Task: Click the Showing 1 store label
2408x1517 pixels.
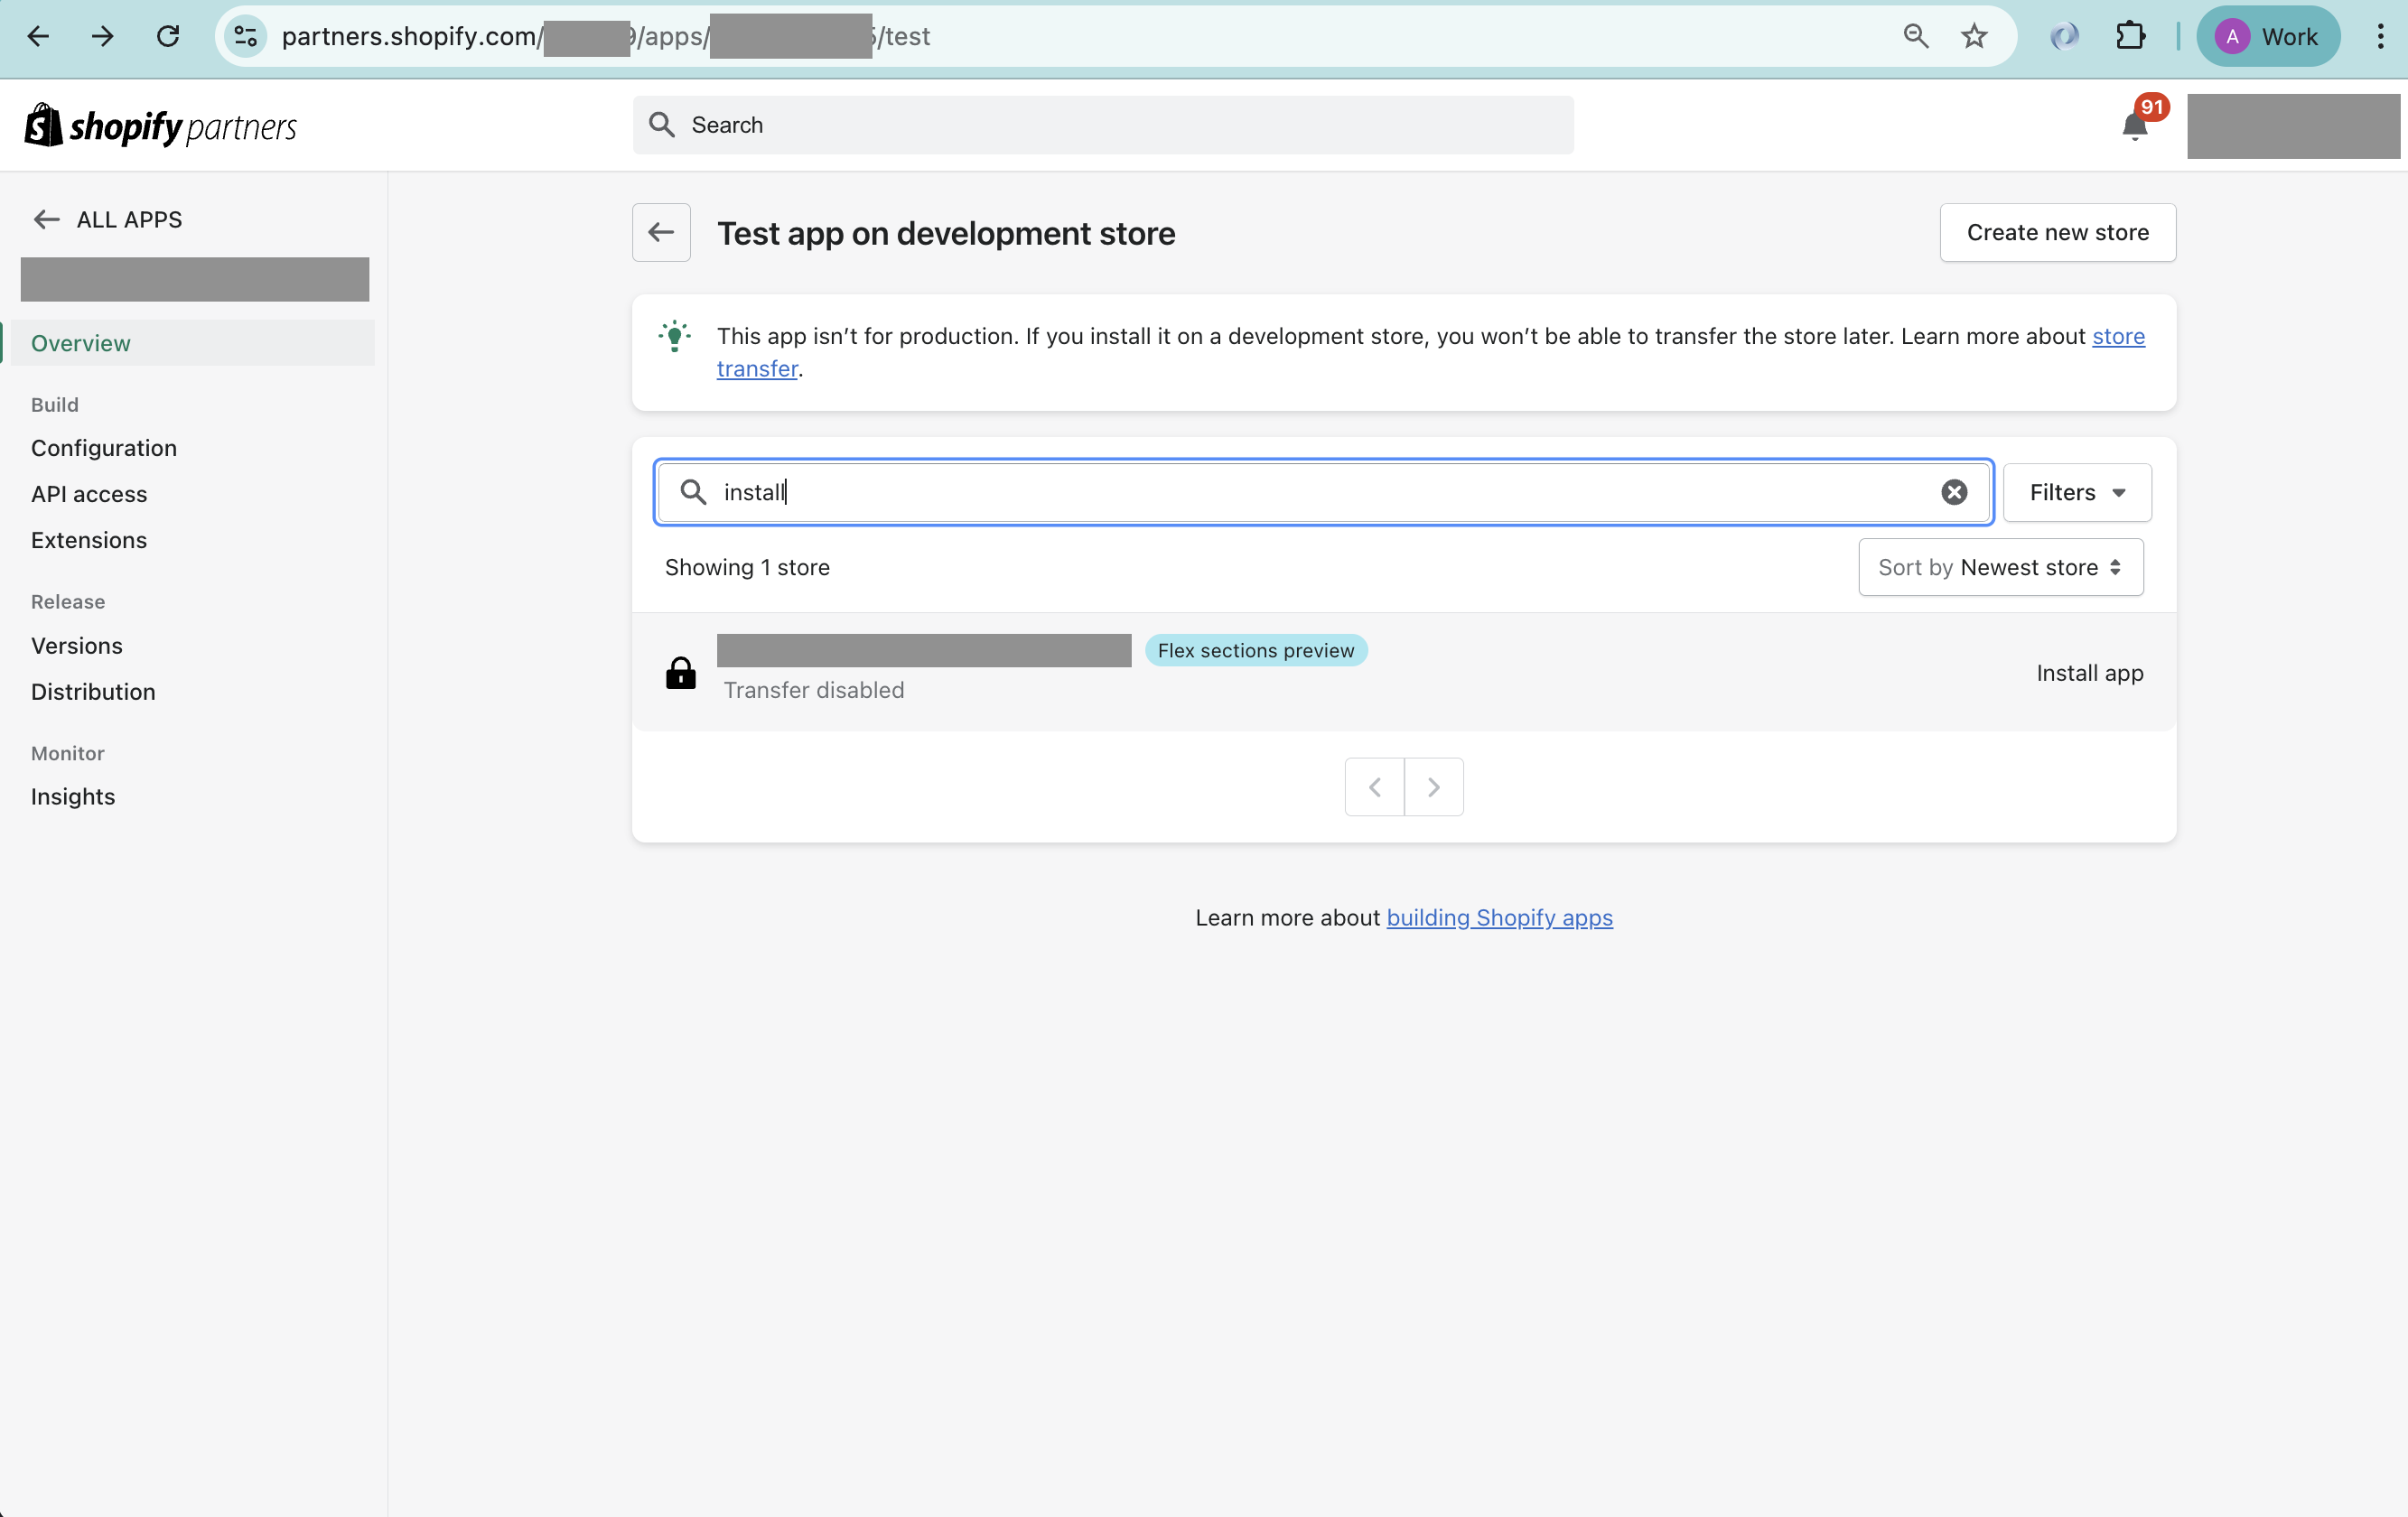Action: 747,567
